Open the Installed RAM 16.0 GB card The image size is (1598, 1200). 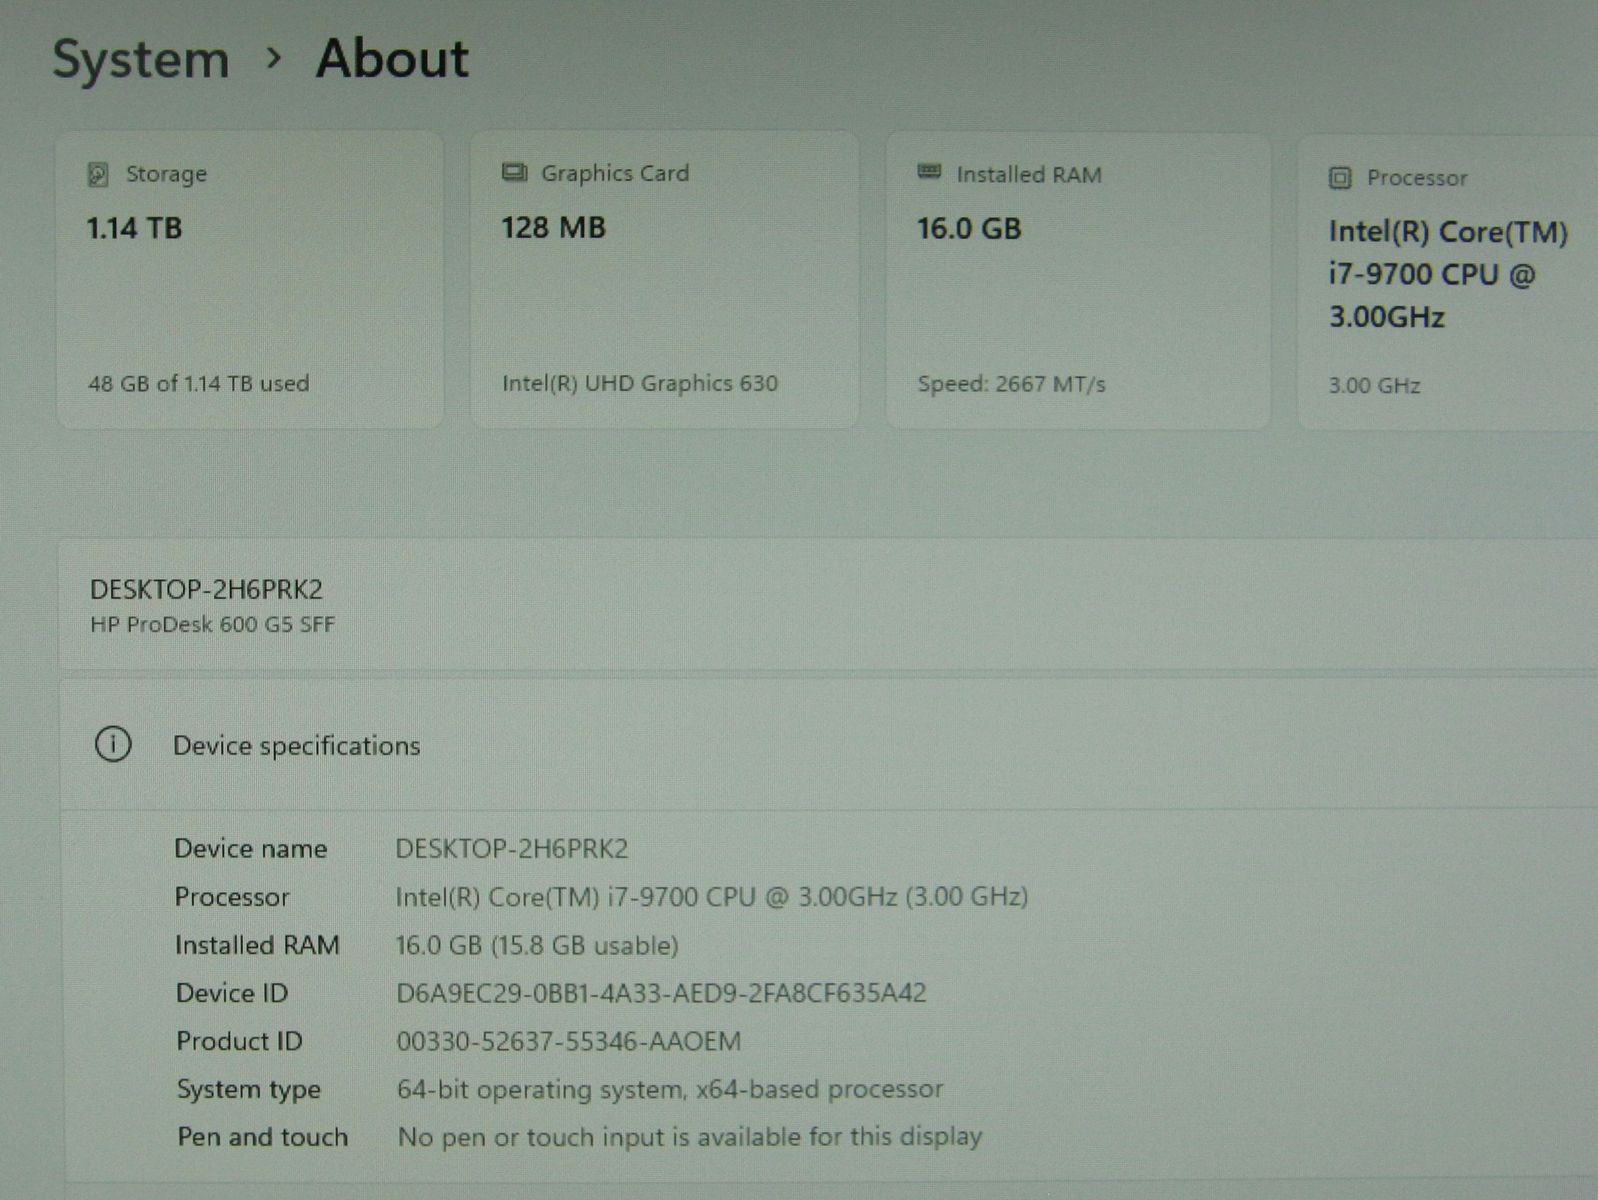coord(1078,280)
